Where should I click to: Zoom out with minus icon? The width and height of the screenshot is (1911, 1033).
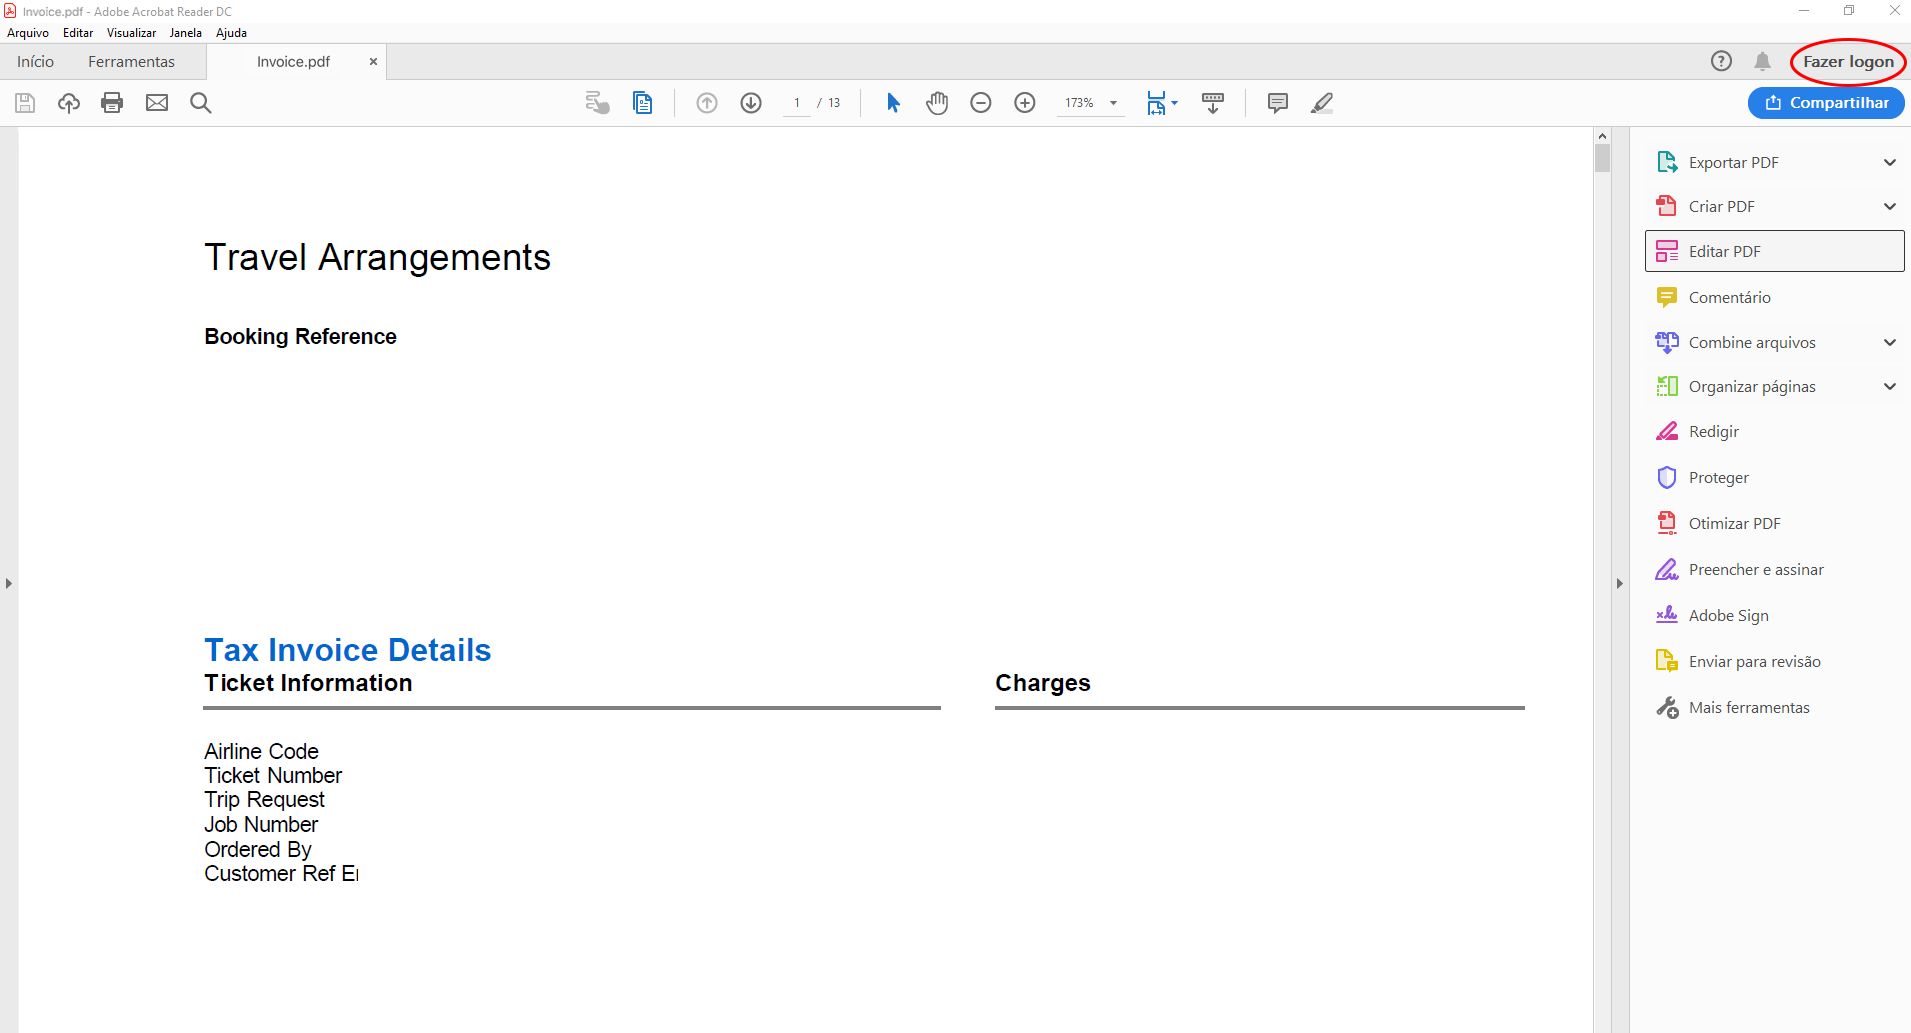tap(981, 103)
